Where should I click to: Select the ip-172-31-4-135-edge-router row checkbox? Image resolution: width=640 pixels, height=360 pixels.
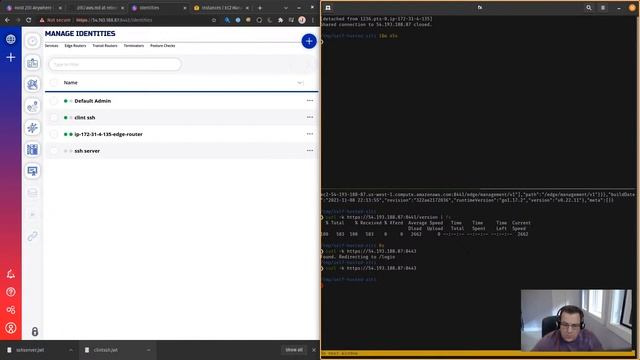(54, 134)
